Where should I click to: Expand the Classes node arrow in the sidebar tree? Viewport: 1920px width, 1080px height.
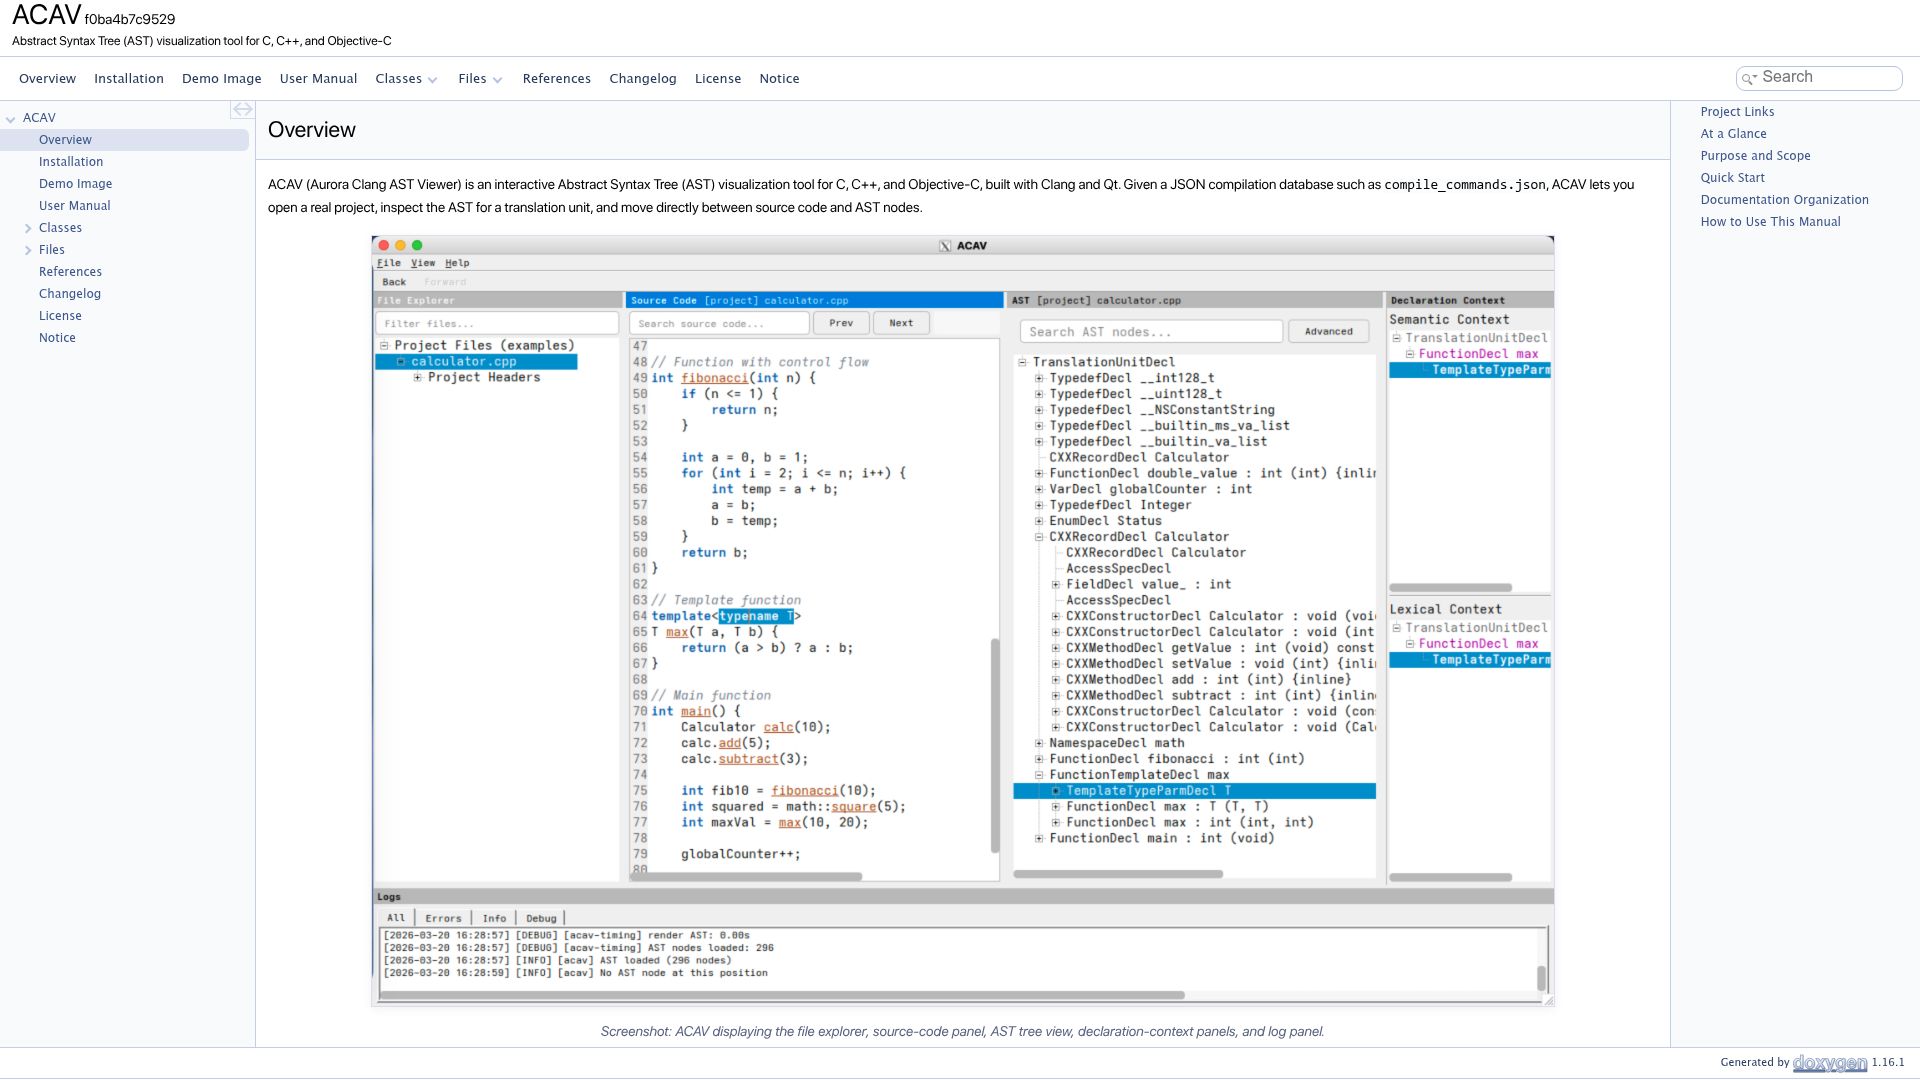pos(28,228)
